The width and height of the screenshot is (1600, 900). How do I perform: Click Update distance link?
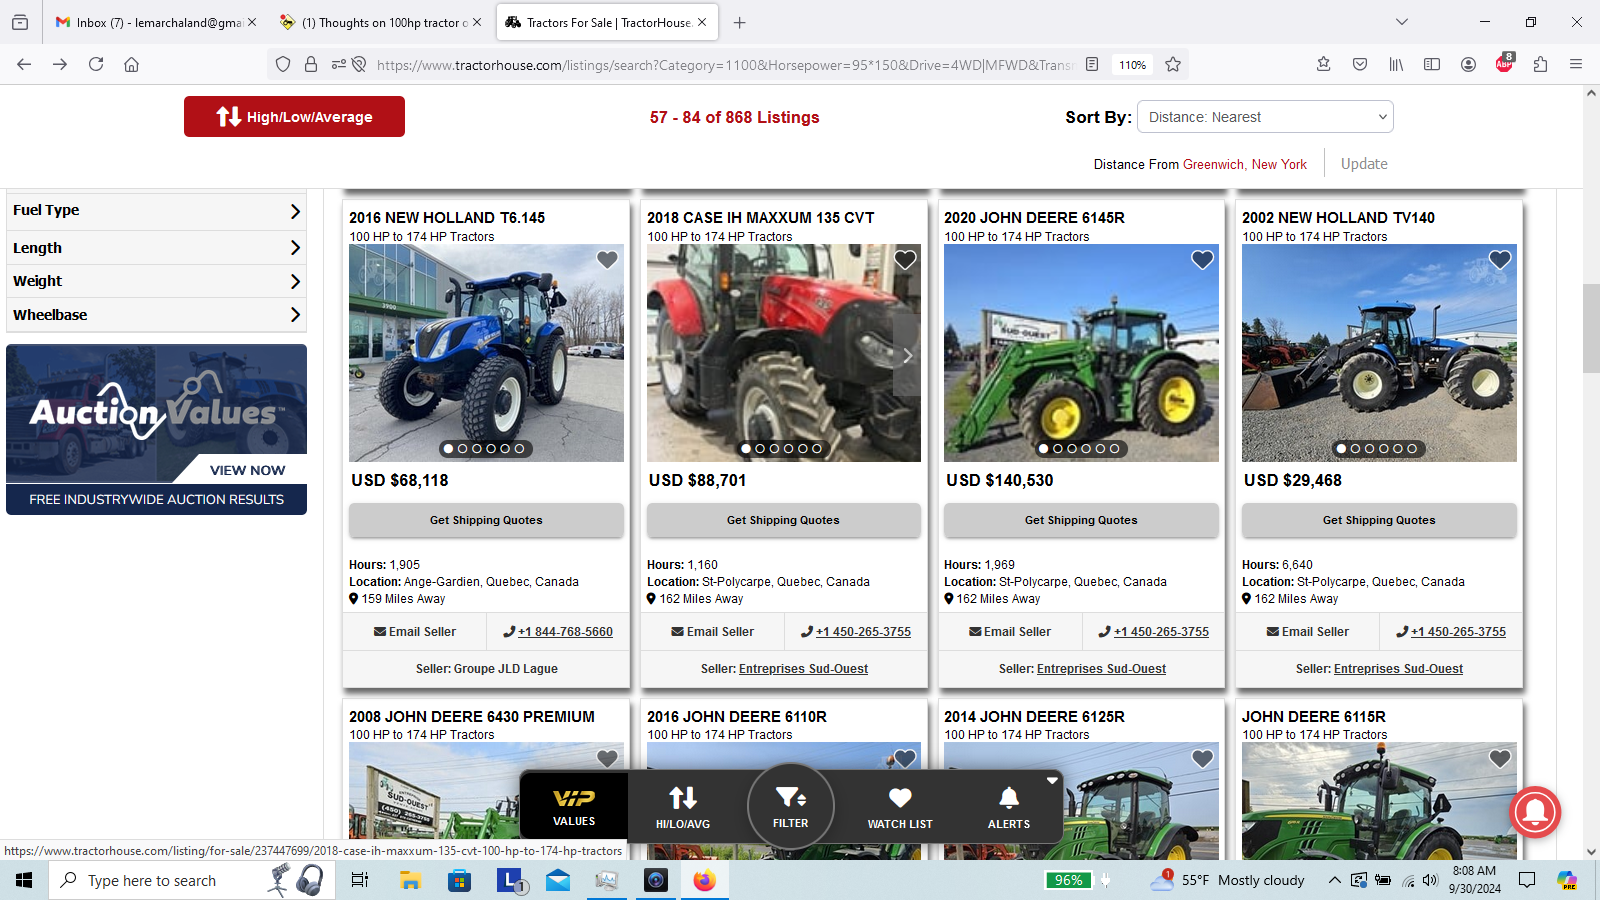[1364, 164]
